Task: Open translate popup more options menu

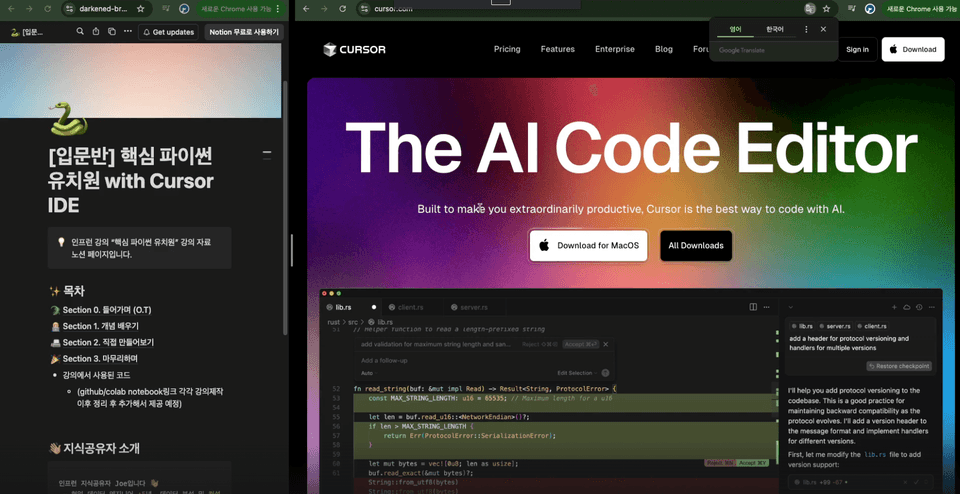Action: (806, 29)
